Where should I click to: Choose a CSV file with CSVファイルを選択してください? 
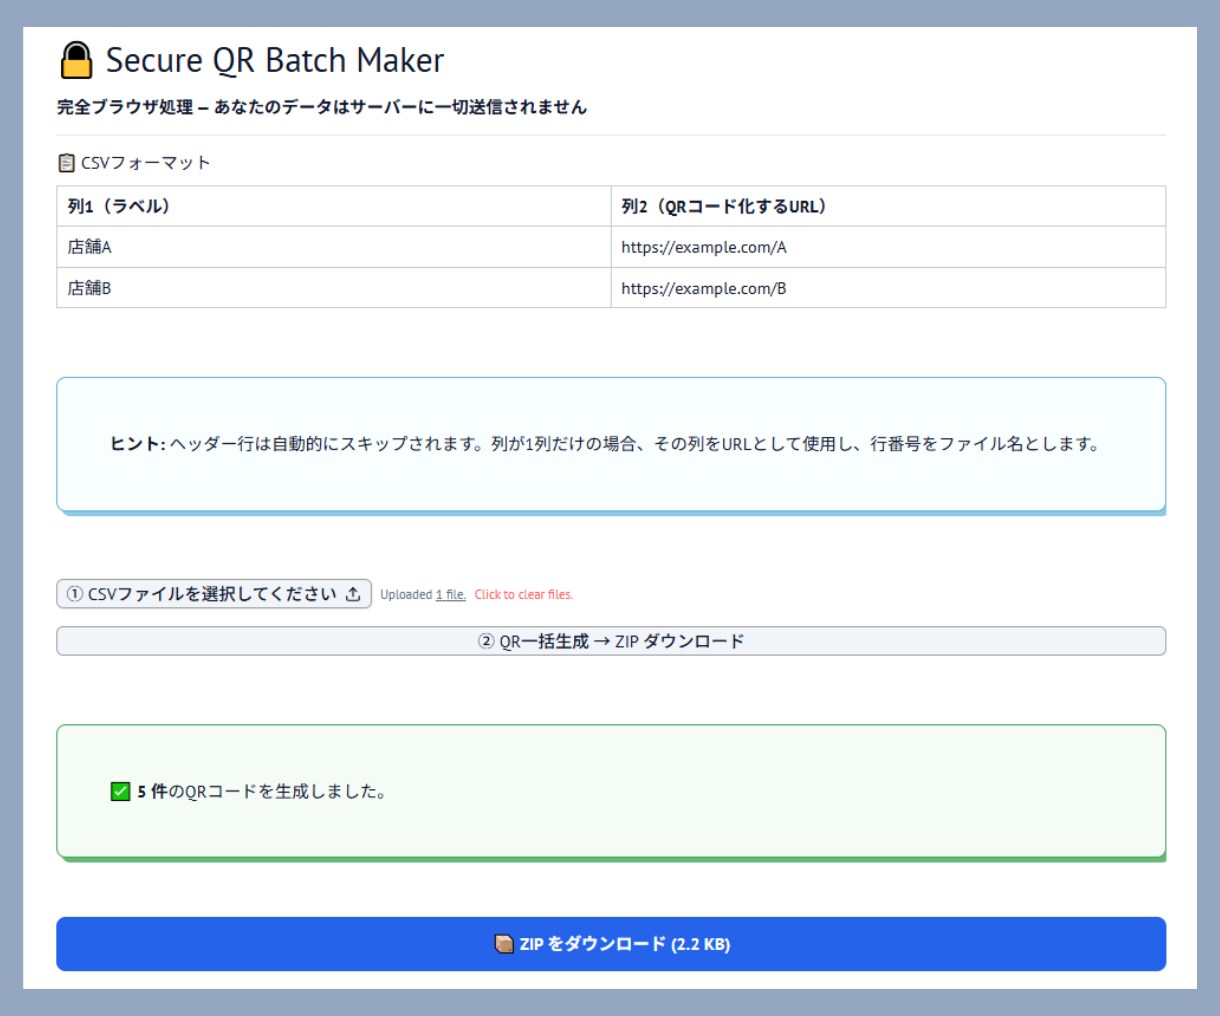(x=214, y=594)
